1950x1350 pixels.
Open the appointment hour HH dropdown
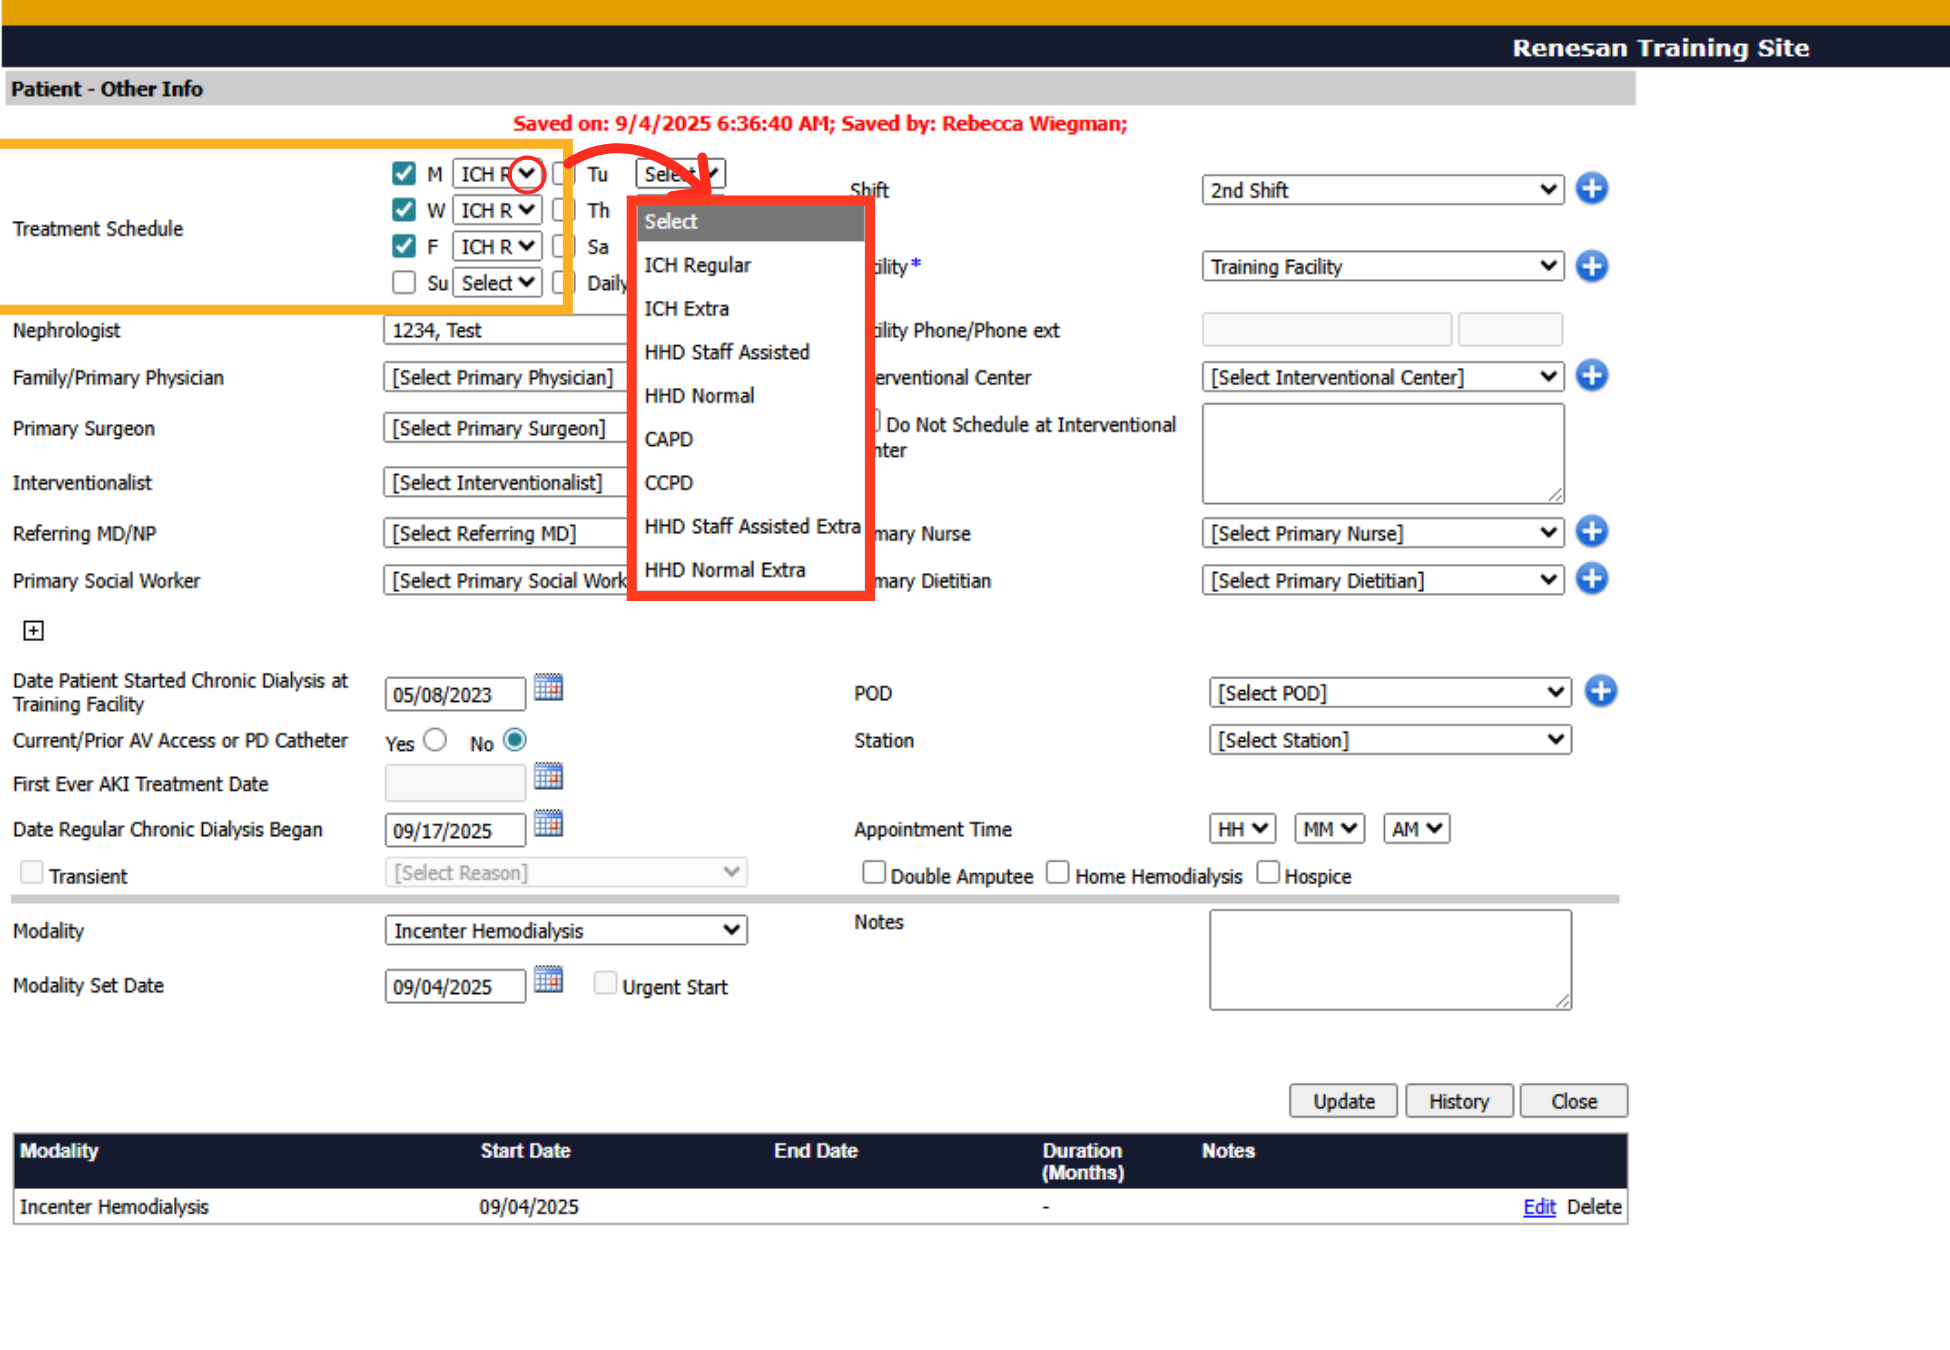(1243, 829)
